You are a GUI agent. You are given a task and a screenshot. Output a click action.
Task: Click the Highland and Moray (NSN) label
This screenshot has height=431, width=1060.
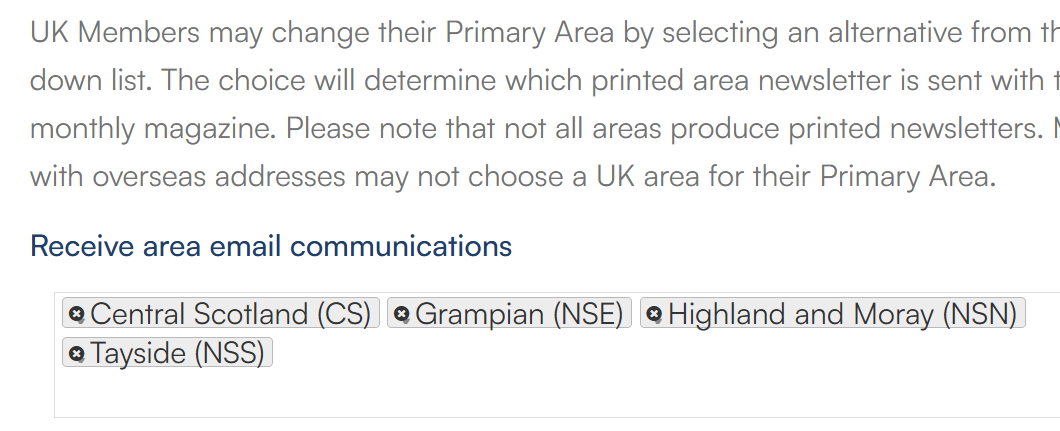(842, 314)
